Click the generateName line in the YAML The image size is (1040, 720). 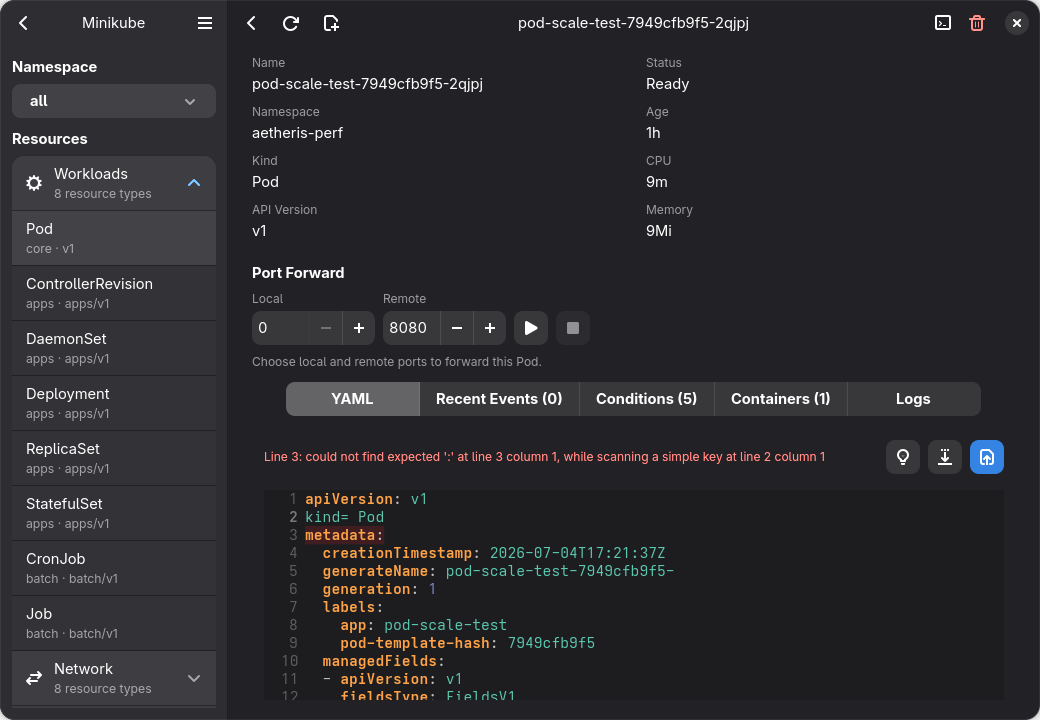[498, 571]
